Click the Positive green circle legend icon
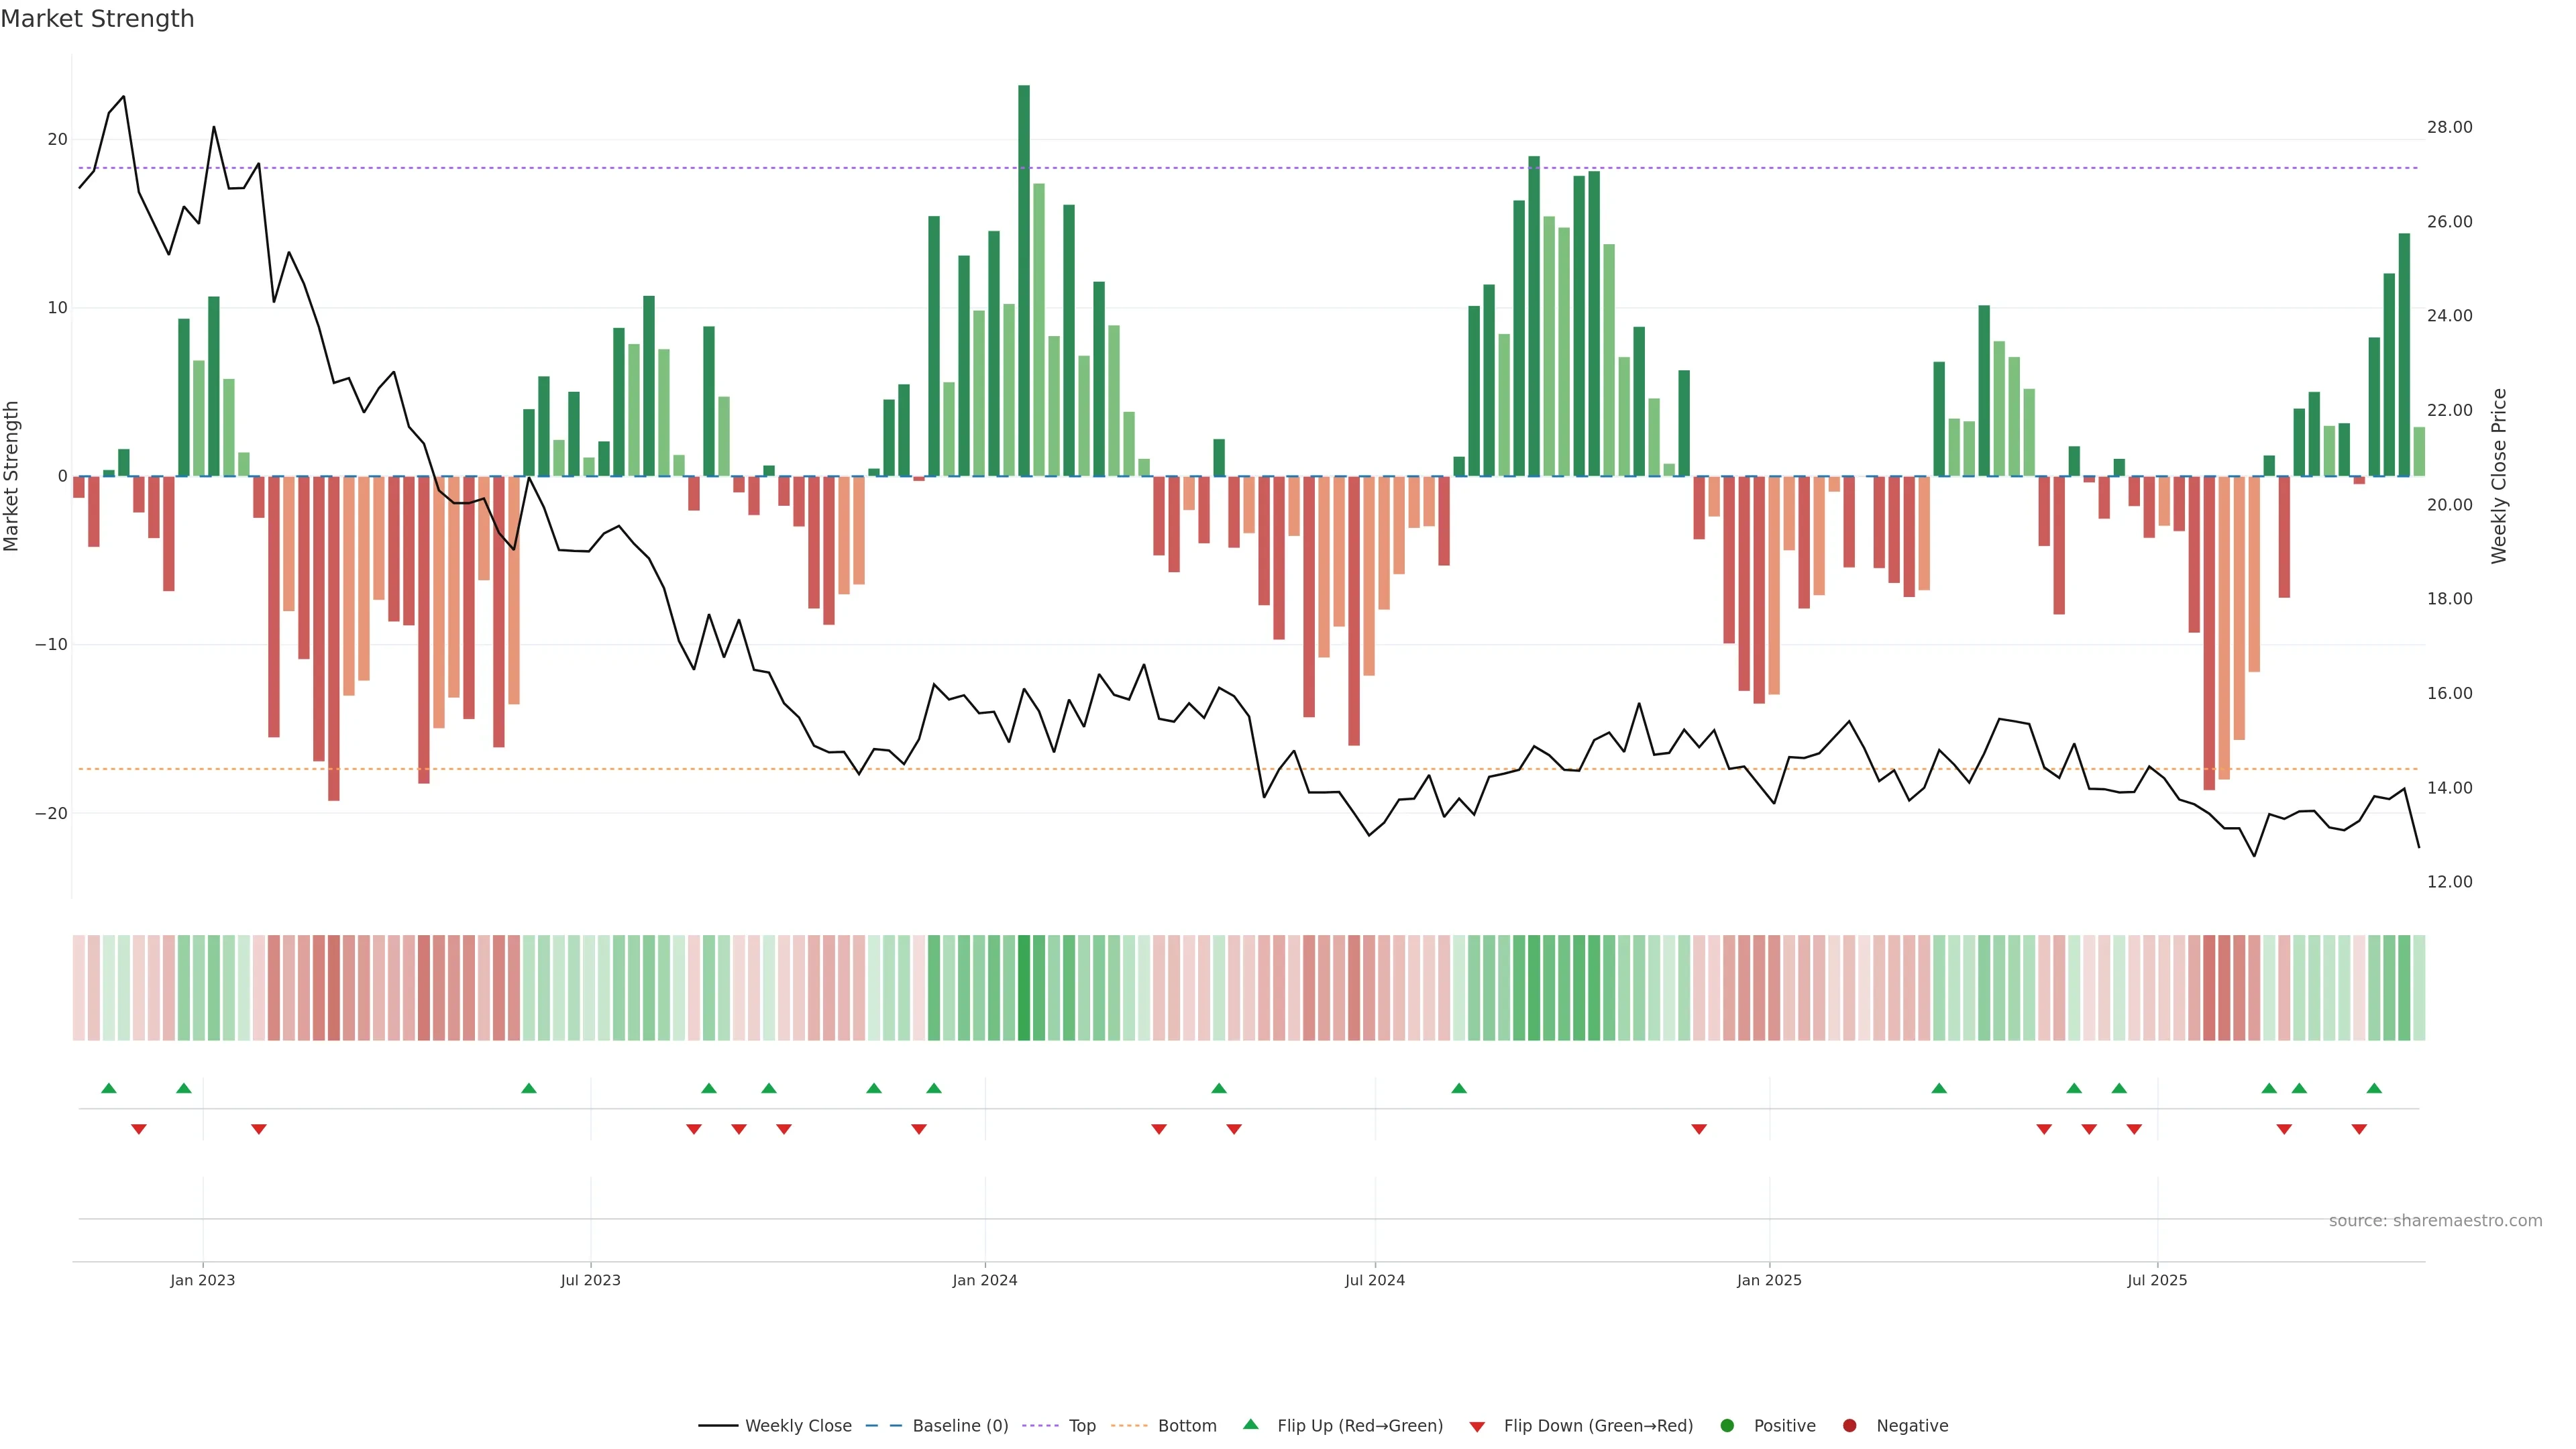 [1727, 1426]
